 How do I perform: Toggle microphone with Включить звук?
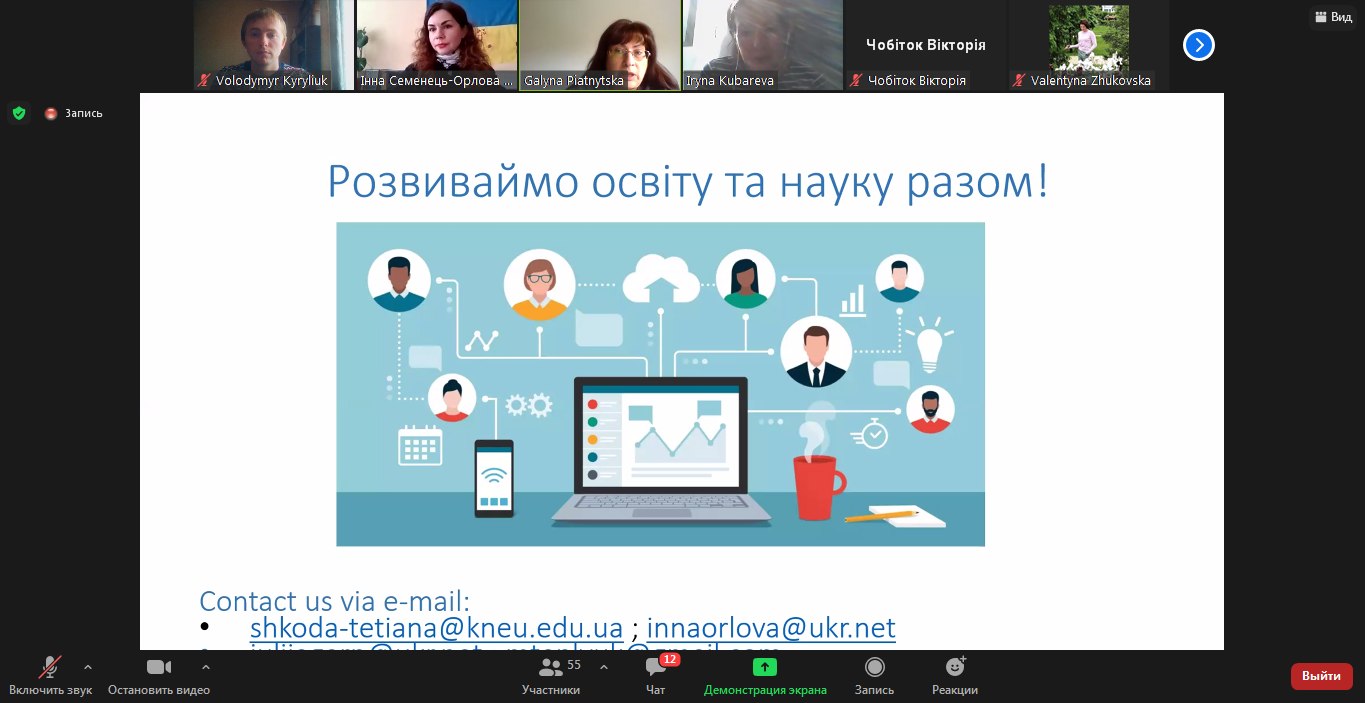point(50,676)
